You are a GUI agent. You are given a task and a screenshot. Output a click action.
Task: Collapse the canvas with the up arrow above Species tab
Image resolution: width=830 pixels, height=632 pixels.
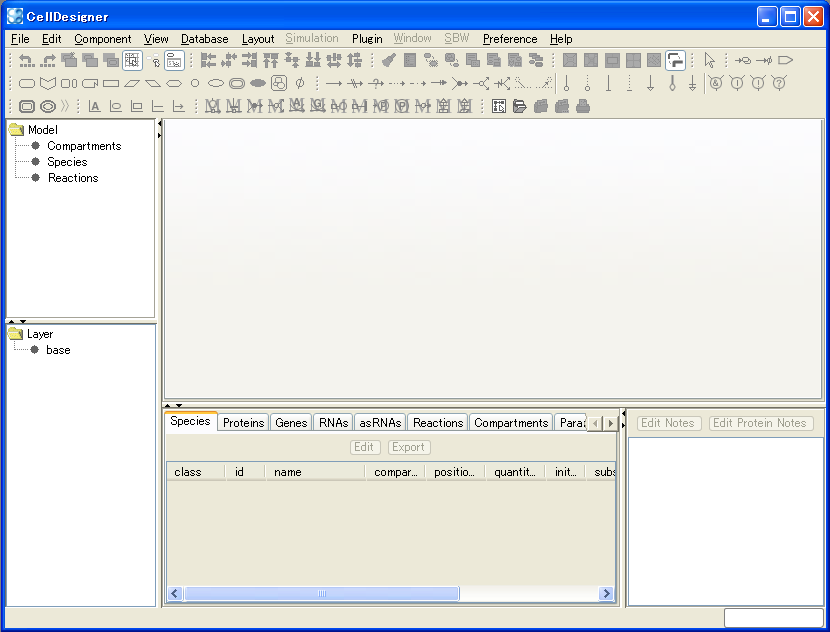pyautogui.click(x=168, y=405)
